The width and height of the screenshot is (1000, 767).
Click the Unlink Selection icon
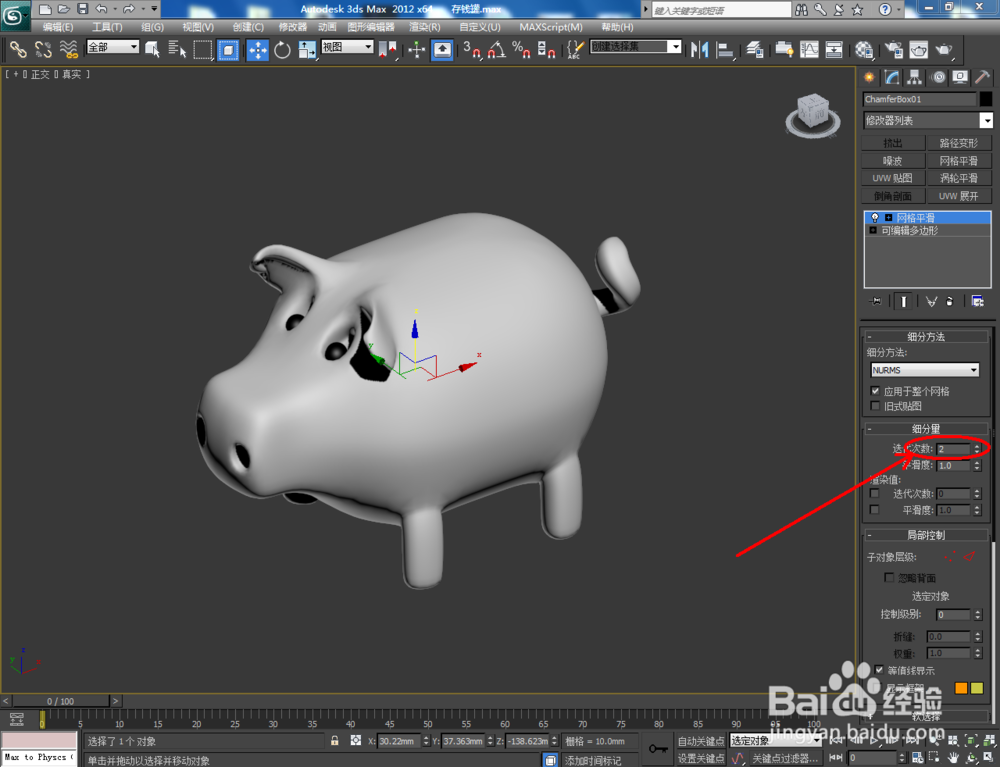43,49
